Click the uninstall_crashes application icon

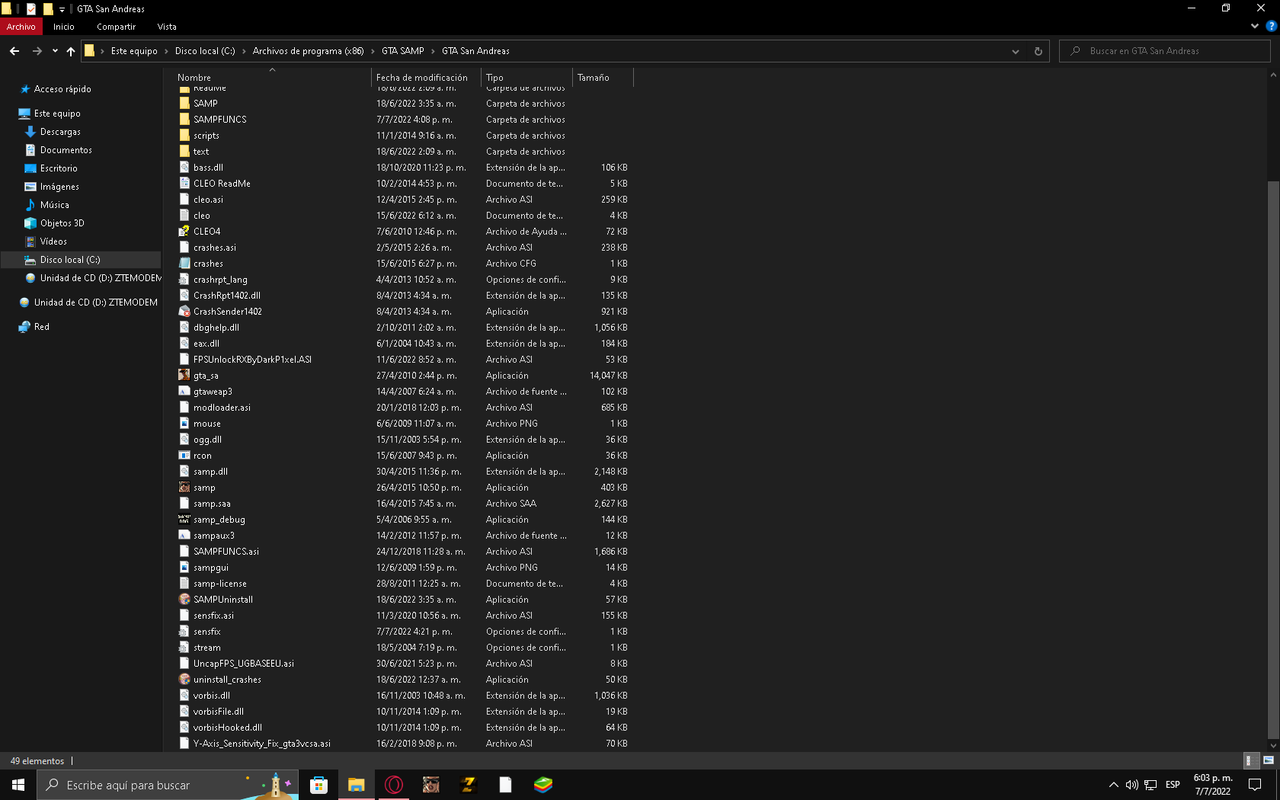point(184,679)
